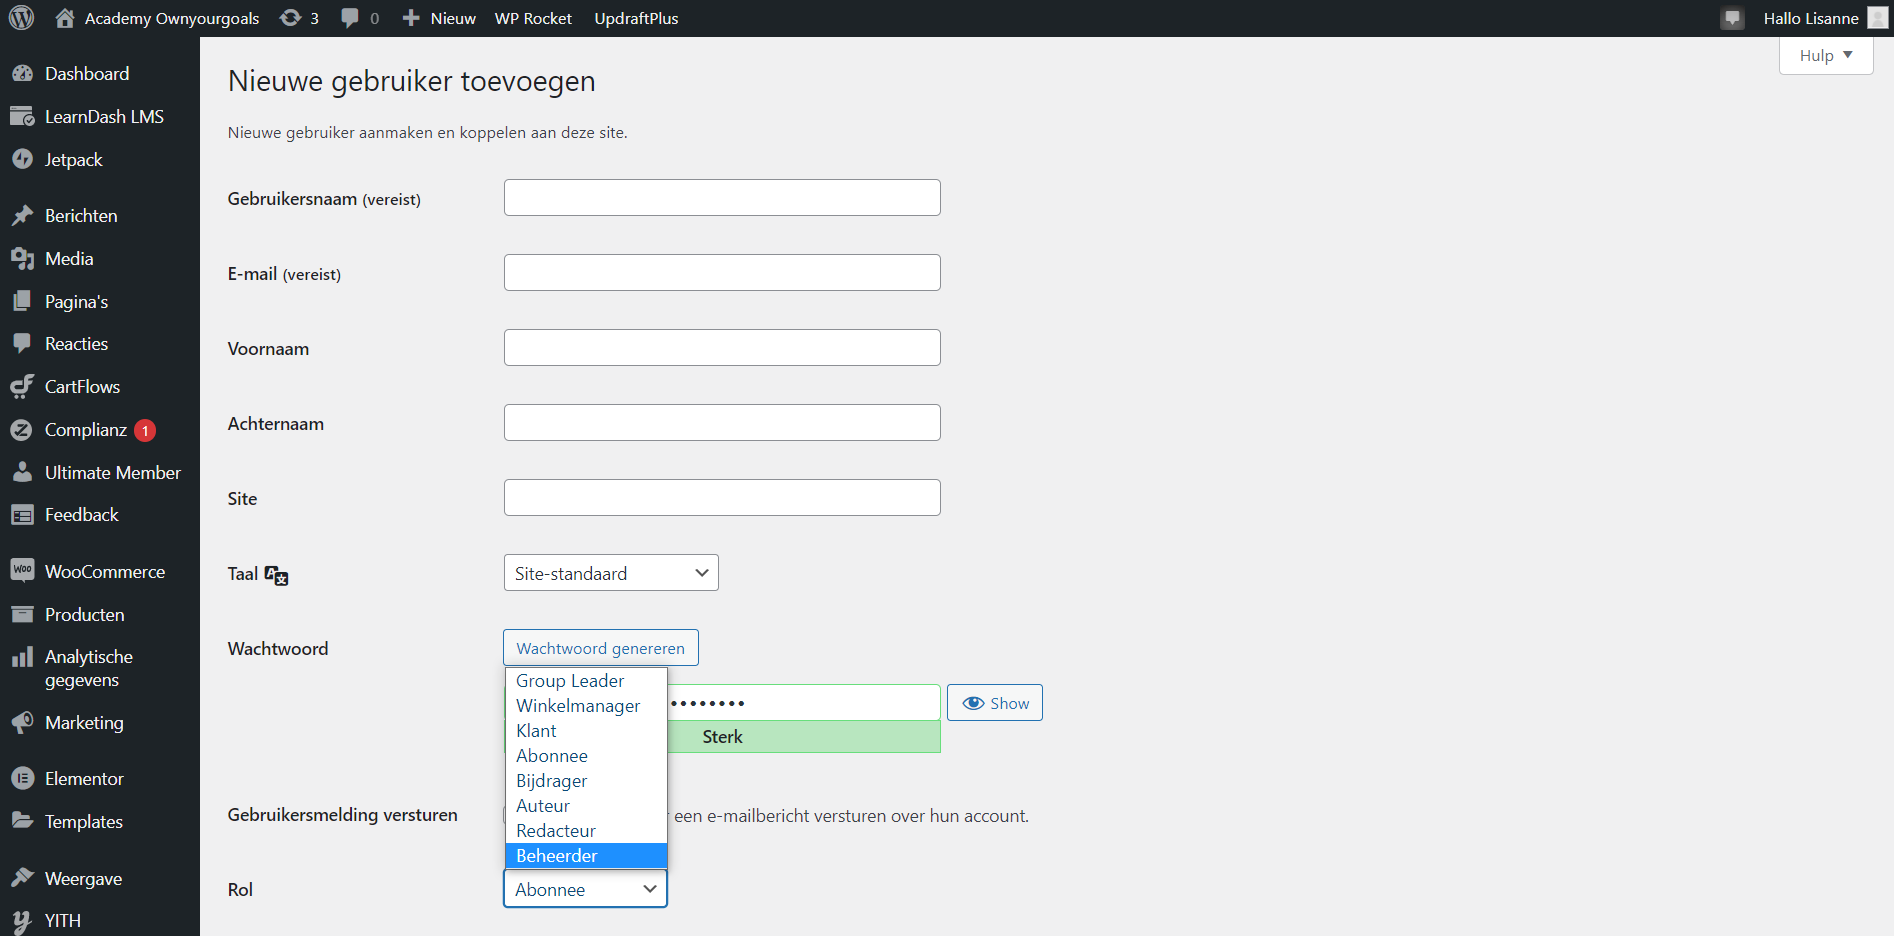Viewport: 1894px width, 936px height.
Task: Click the Pagina's pages icon
Action: 22,302
